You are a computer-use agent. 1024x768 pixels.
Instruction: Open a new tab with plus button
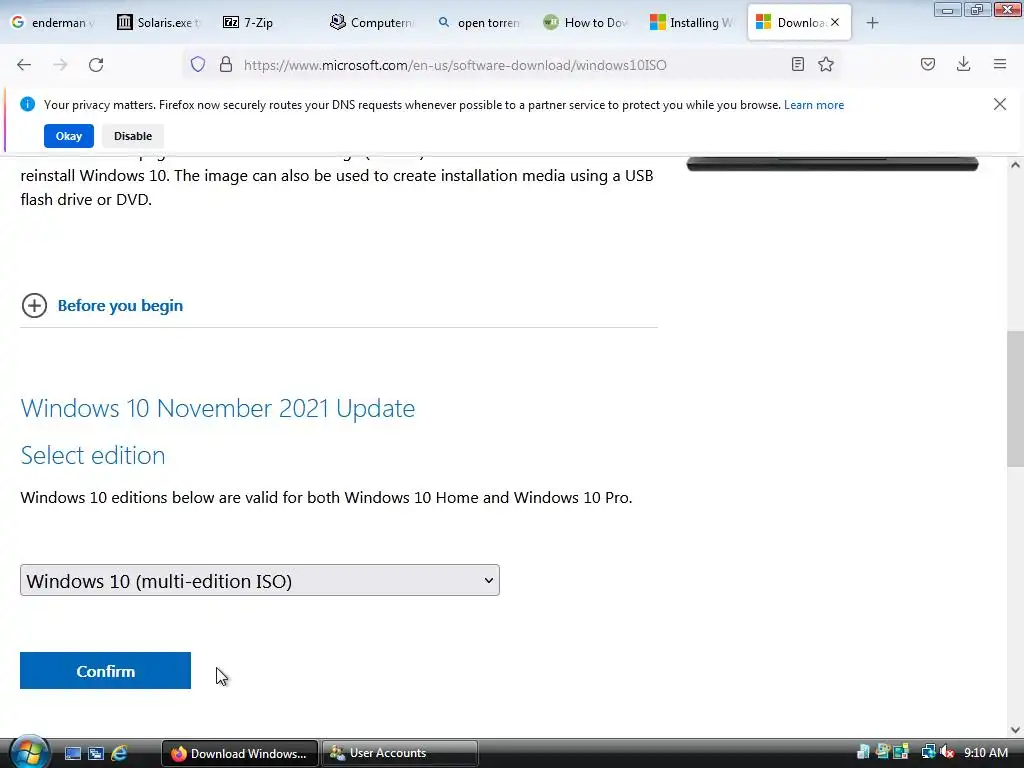point(872,23)
